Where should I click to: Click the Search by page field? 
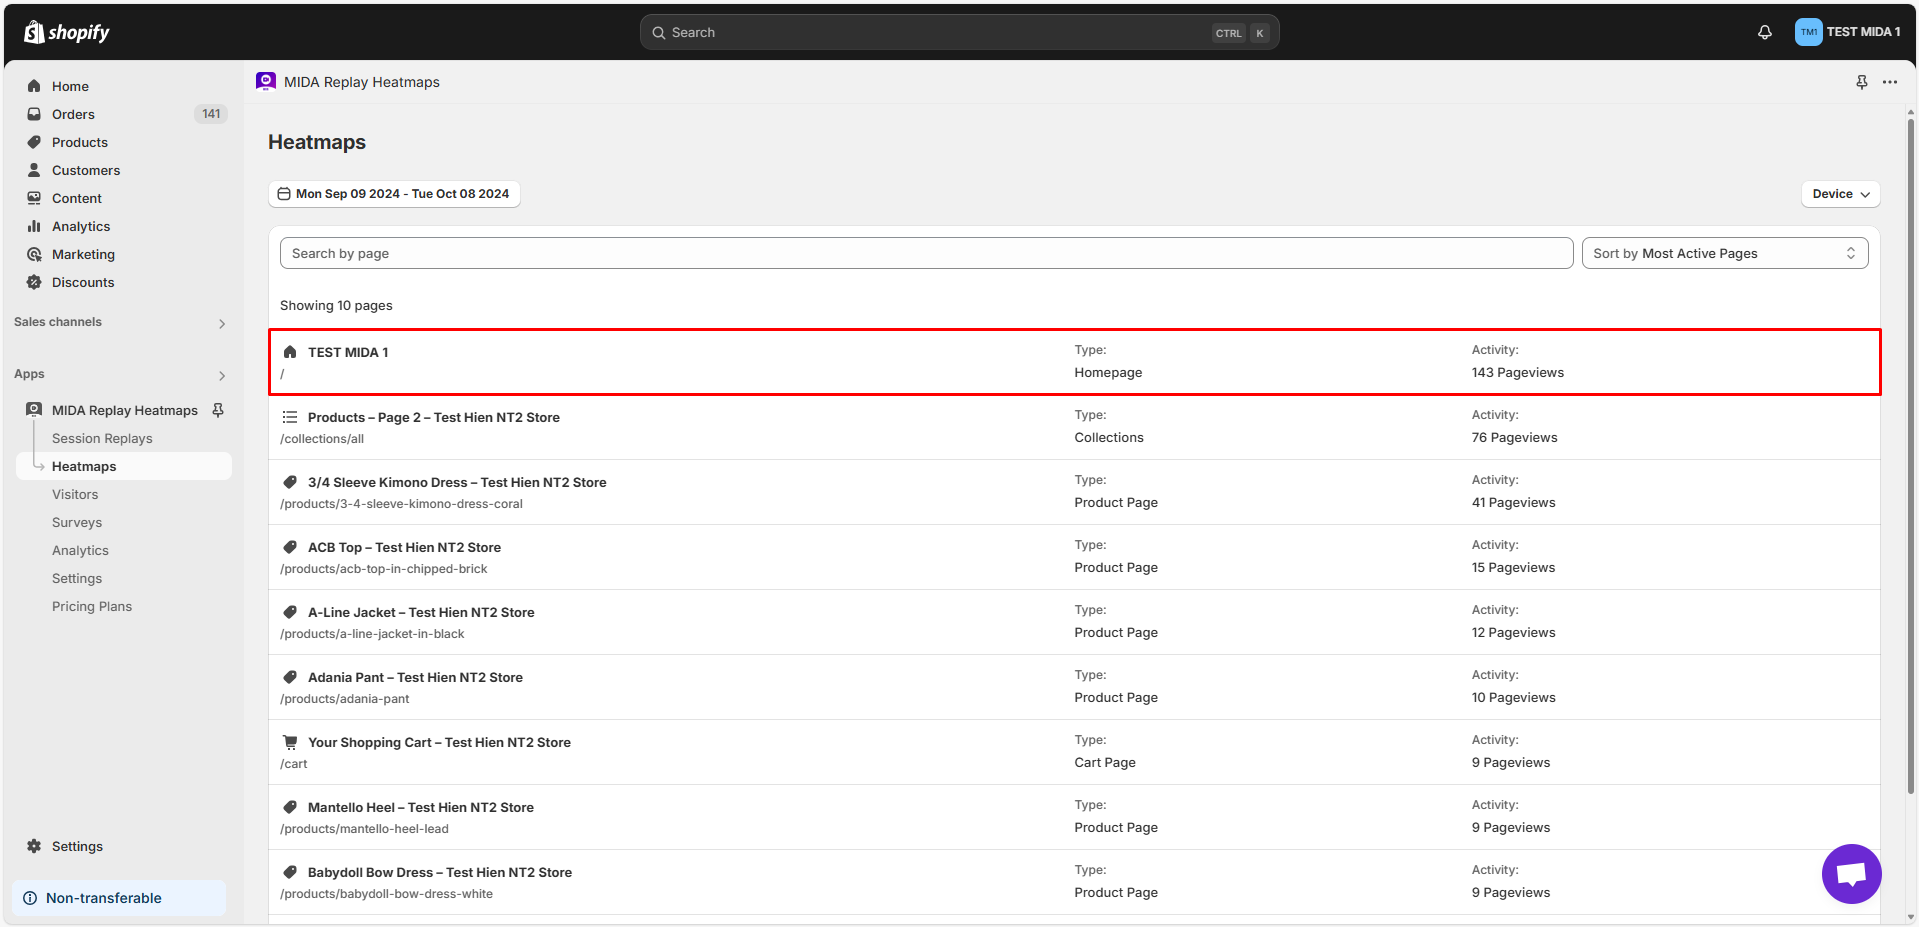(x=925, y=253)
